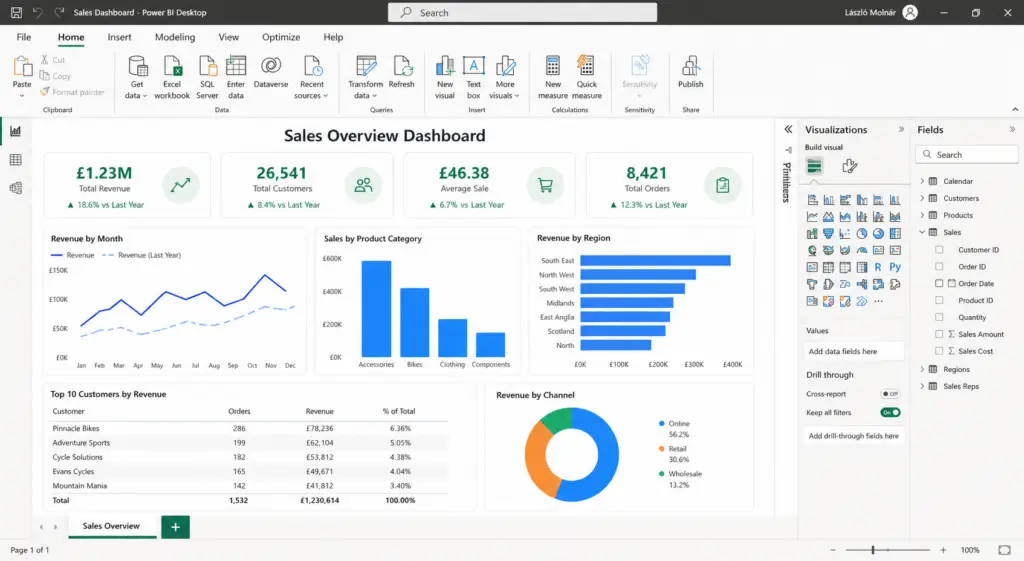The width and height of the screenshot is (1024, 561).
Task: Switch to the View ribbon tab
Action: (x=229, y=37)
